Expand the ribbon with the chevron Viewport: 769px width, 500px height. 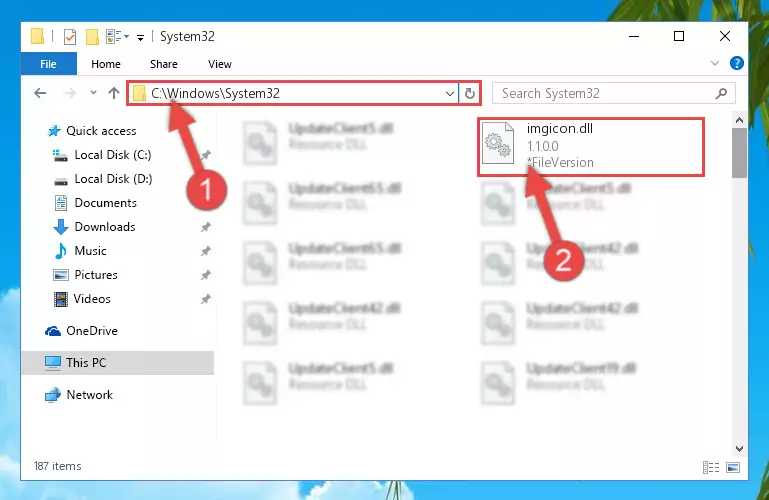point(715,63)
